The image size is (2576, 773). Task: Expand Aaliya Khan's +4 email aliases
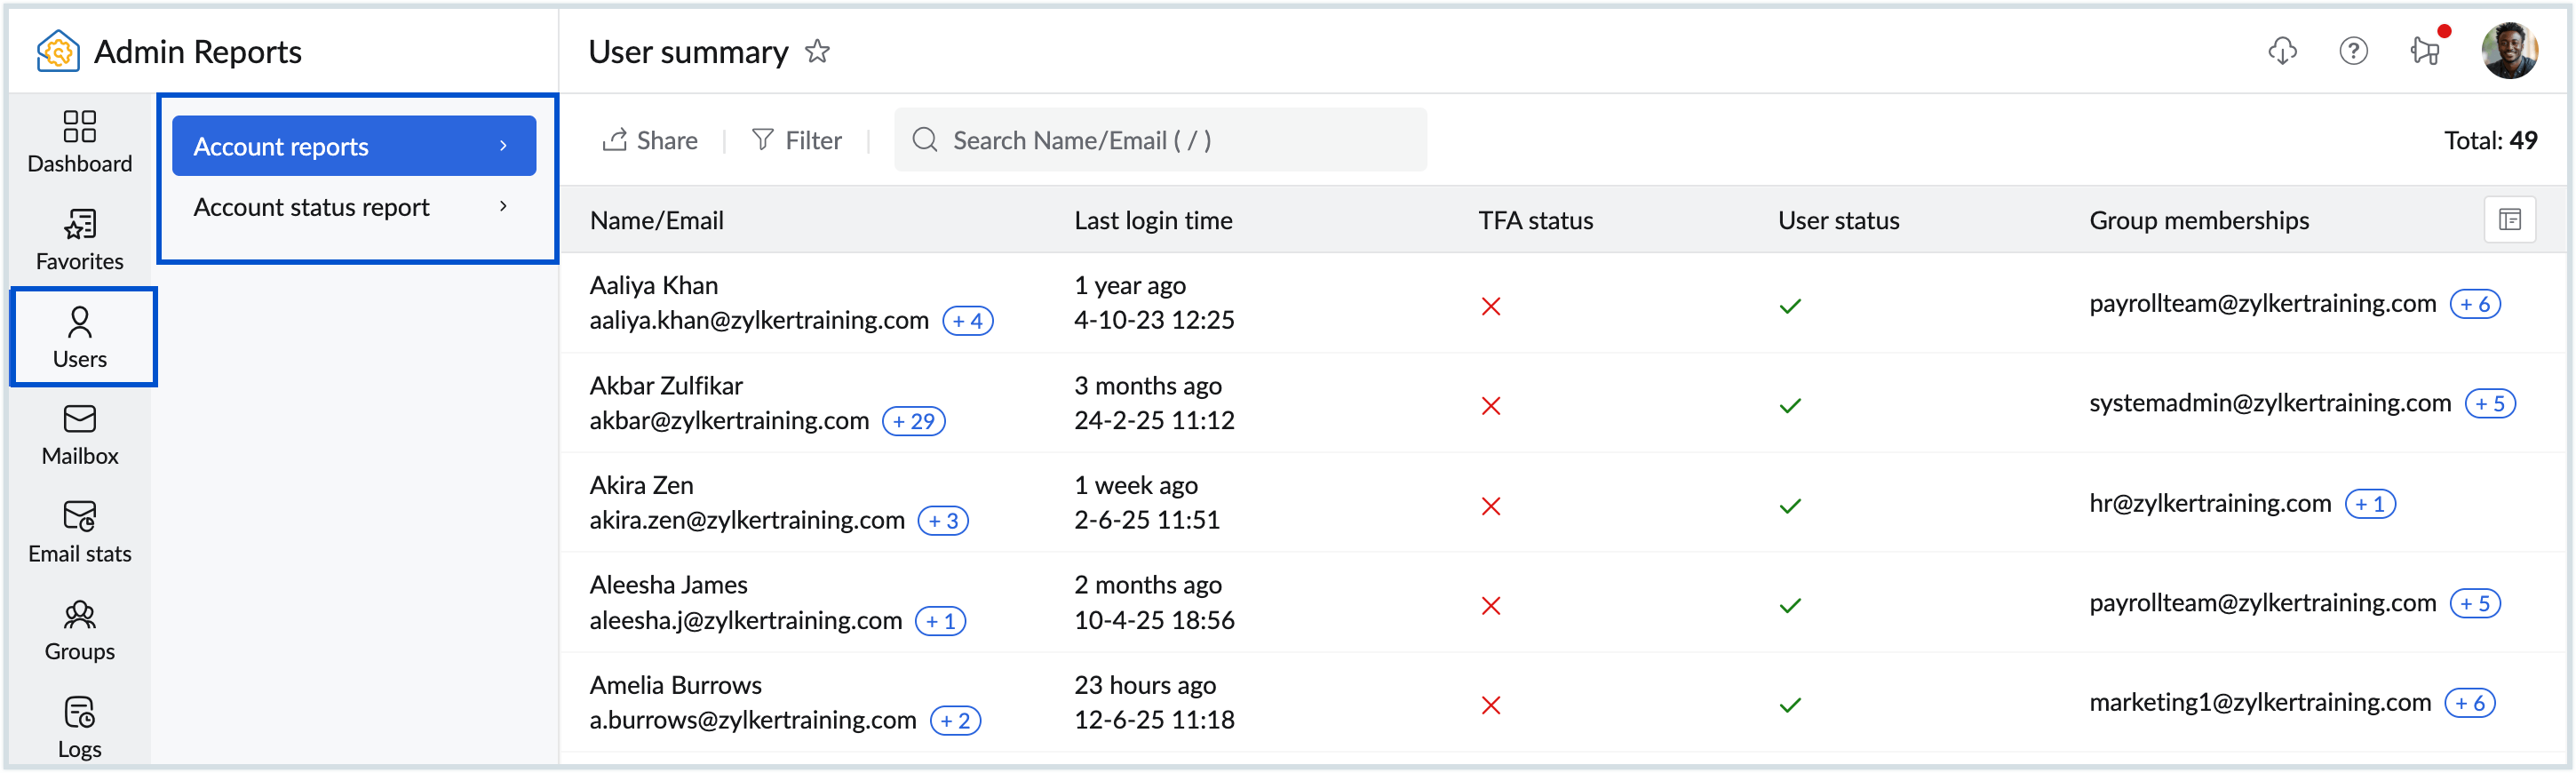(x=967, y=321)
